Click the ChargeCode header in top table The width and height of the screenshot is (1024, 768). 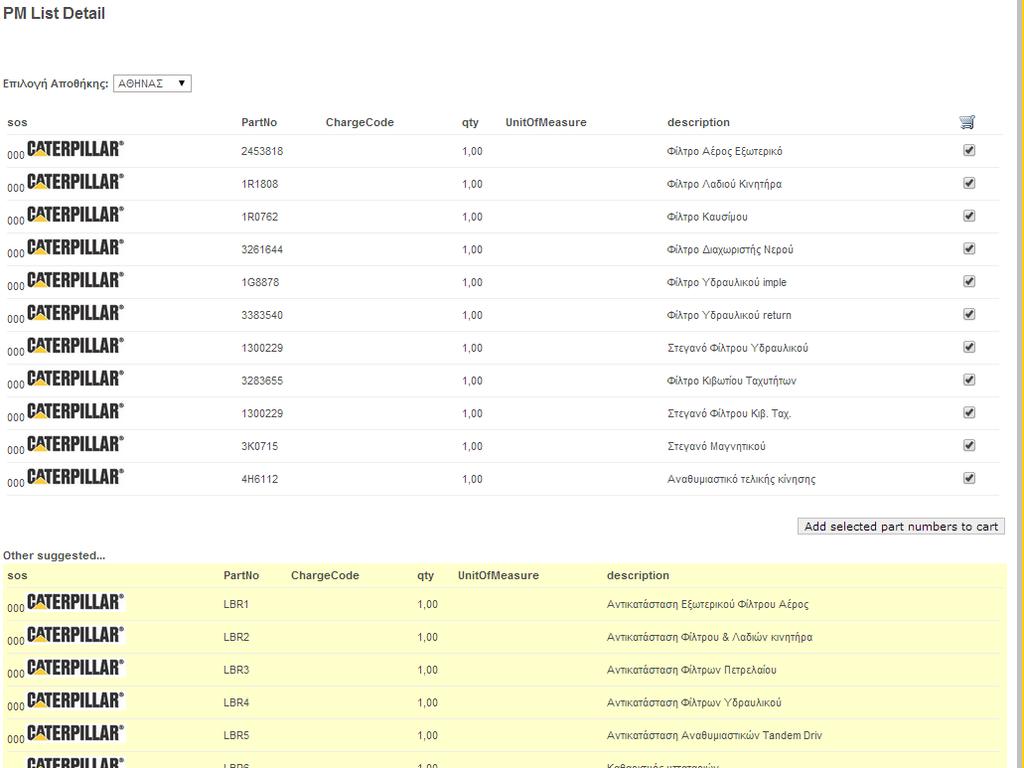[360, 122]
